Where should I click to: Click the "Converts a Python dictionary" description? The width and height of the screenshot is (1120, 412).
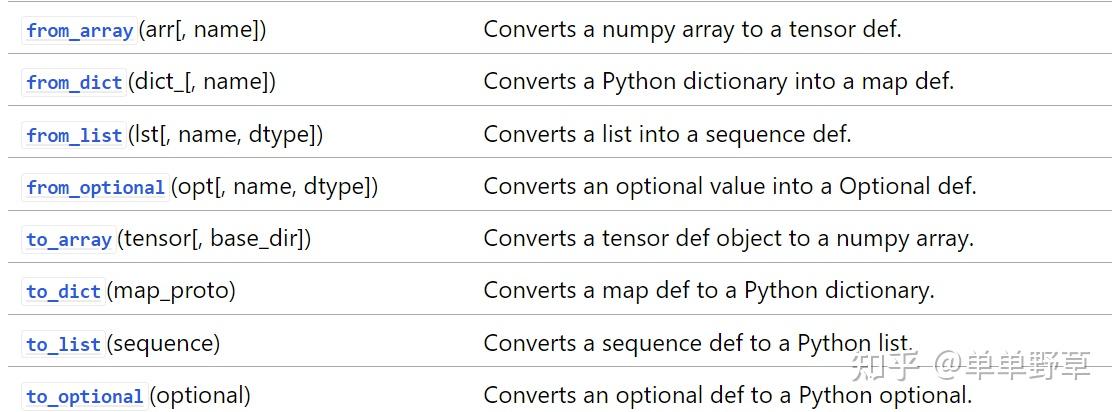tap(718, 81)
